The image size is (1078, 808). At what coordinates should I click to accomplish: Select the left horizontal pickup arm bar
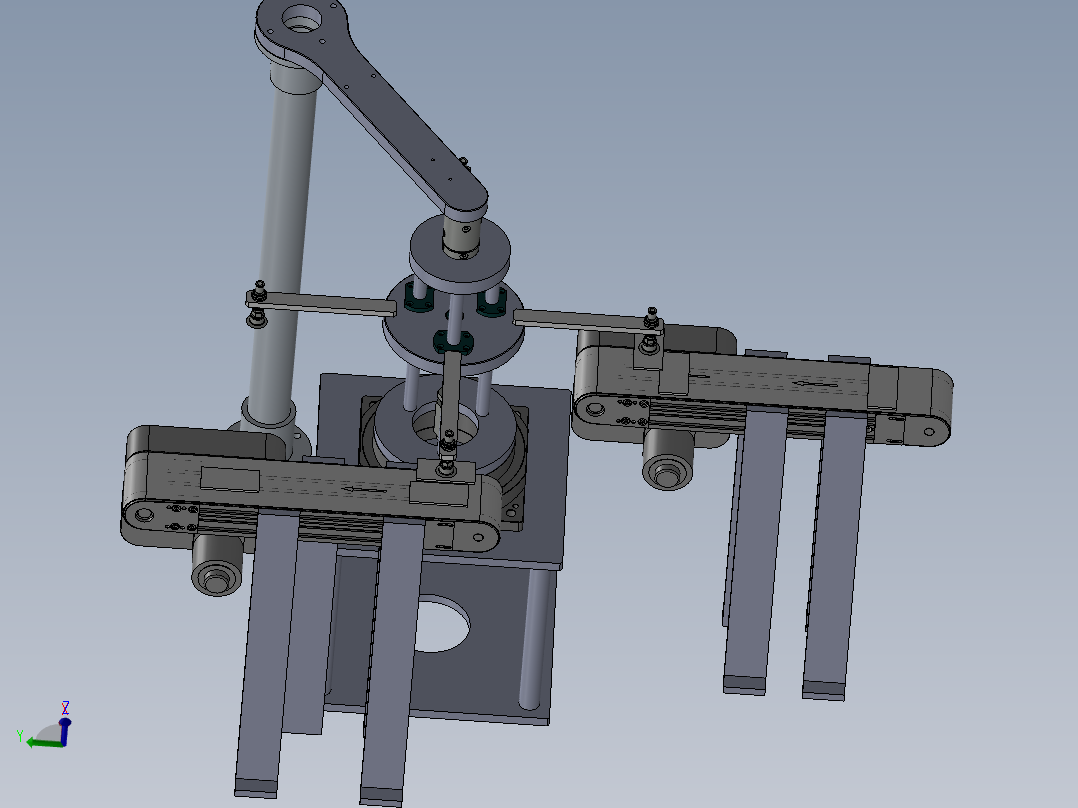[322, 303]
